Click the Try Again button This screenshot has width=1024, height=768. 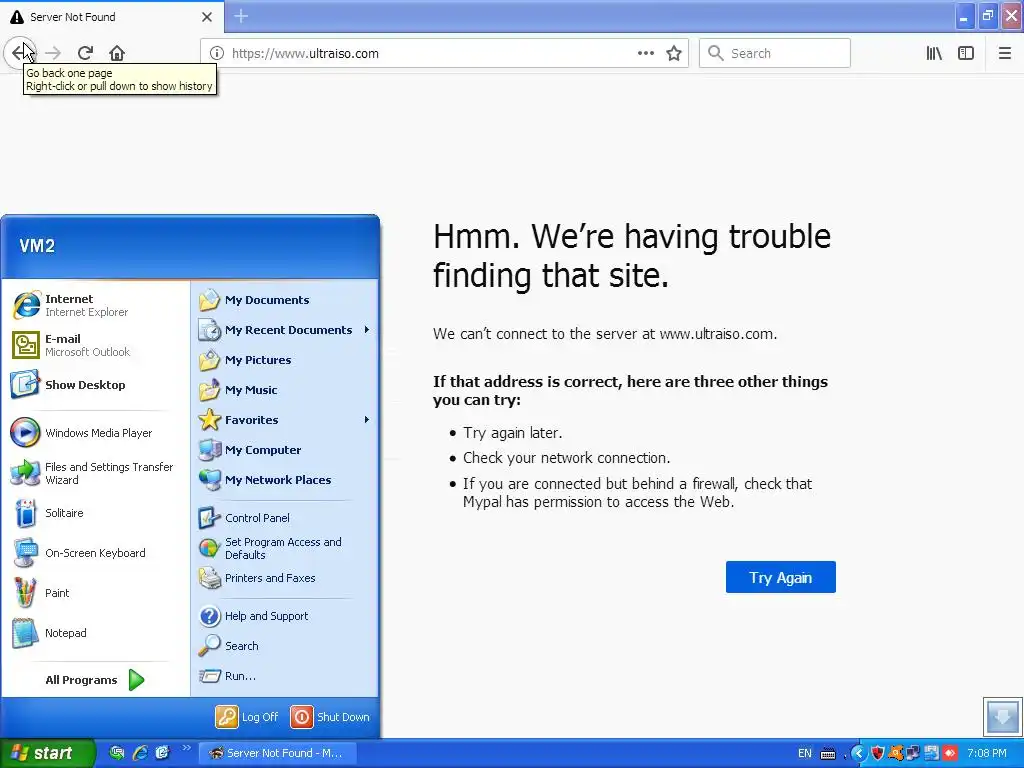[780, 577]
